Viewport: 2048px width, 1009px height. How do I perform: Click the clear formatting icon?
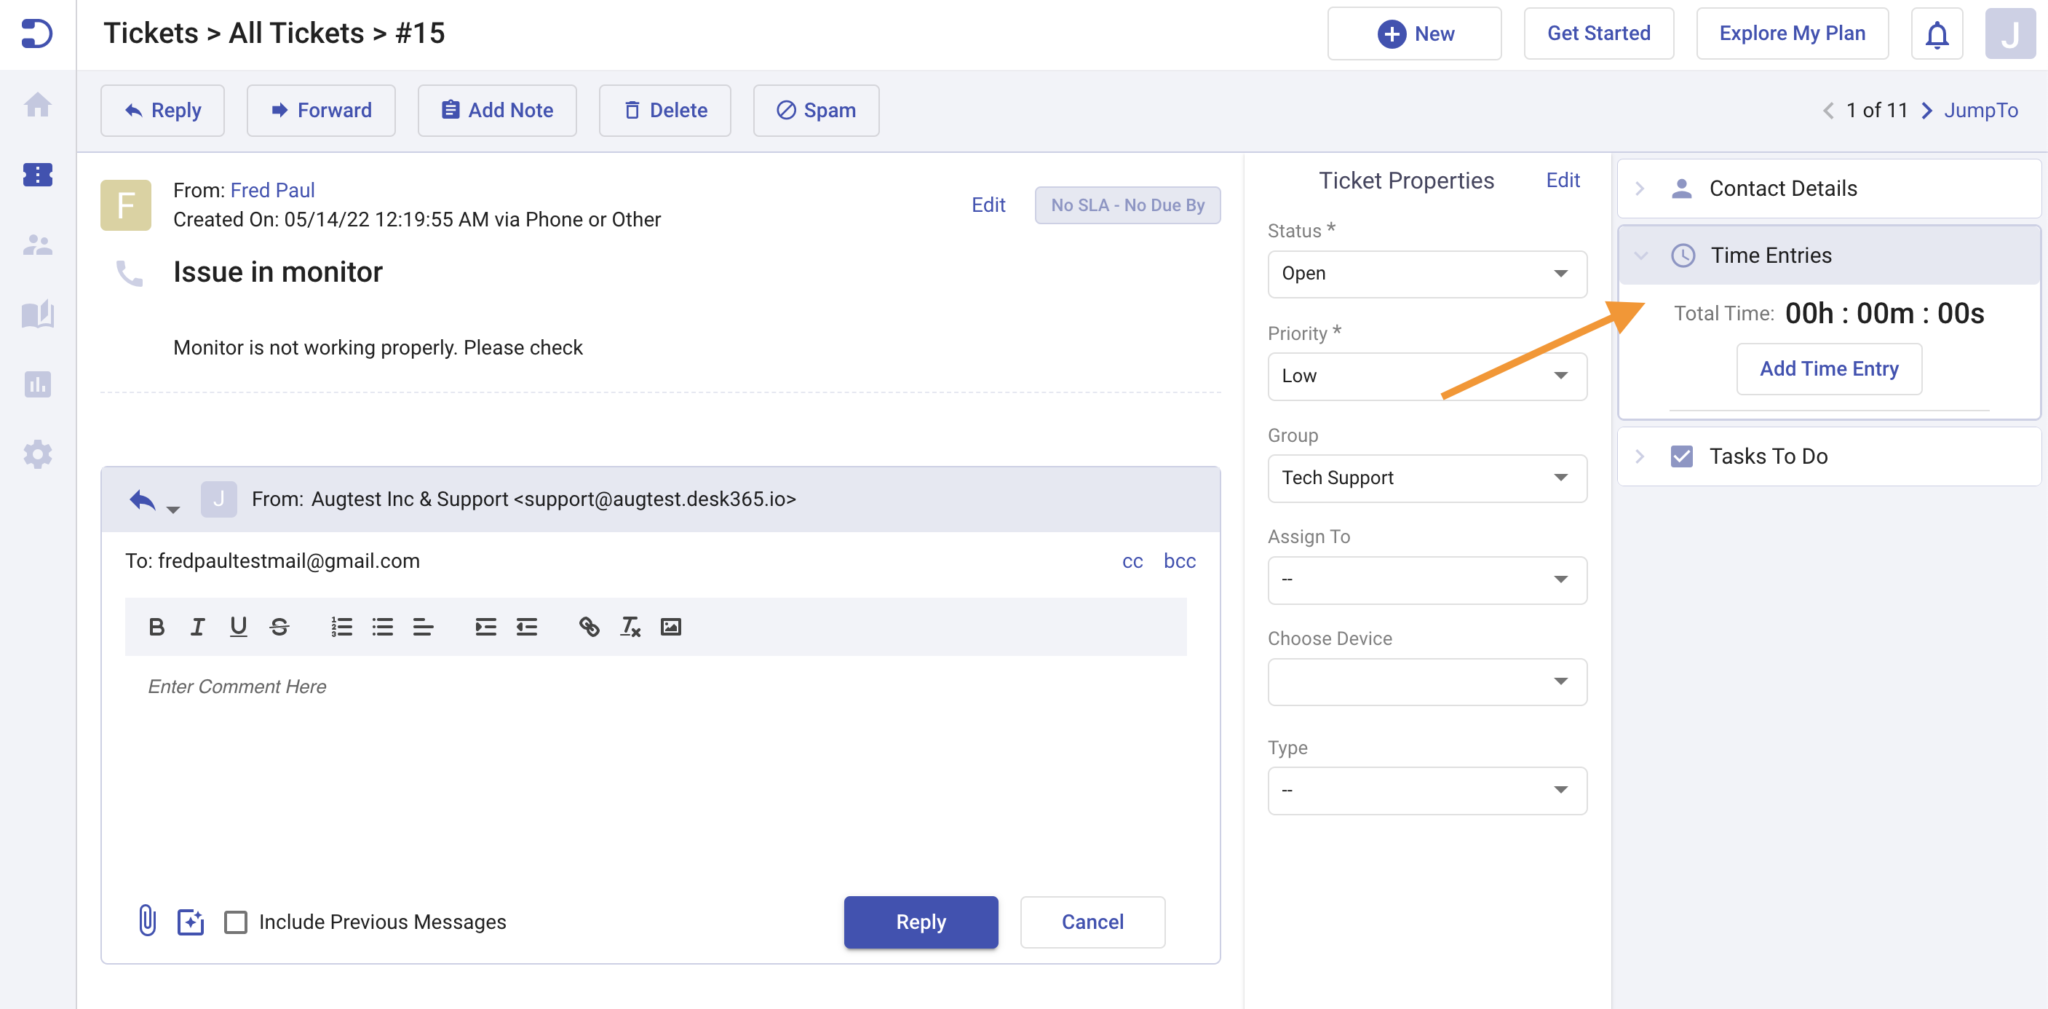click(630, 627)
